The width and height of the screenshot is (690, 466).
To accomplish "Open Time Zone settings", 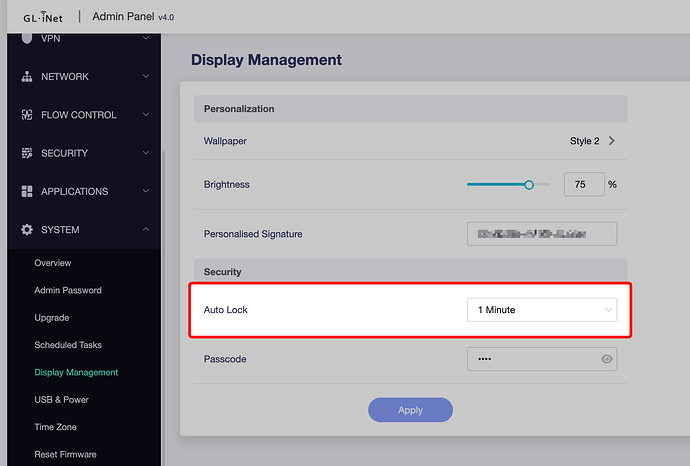I will (55, 427).
